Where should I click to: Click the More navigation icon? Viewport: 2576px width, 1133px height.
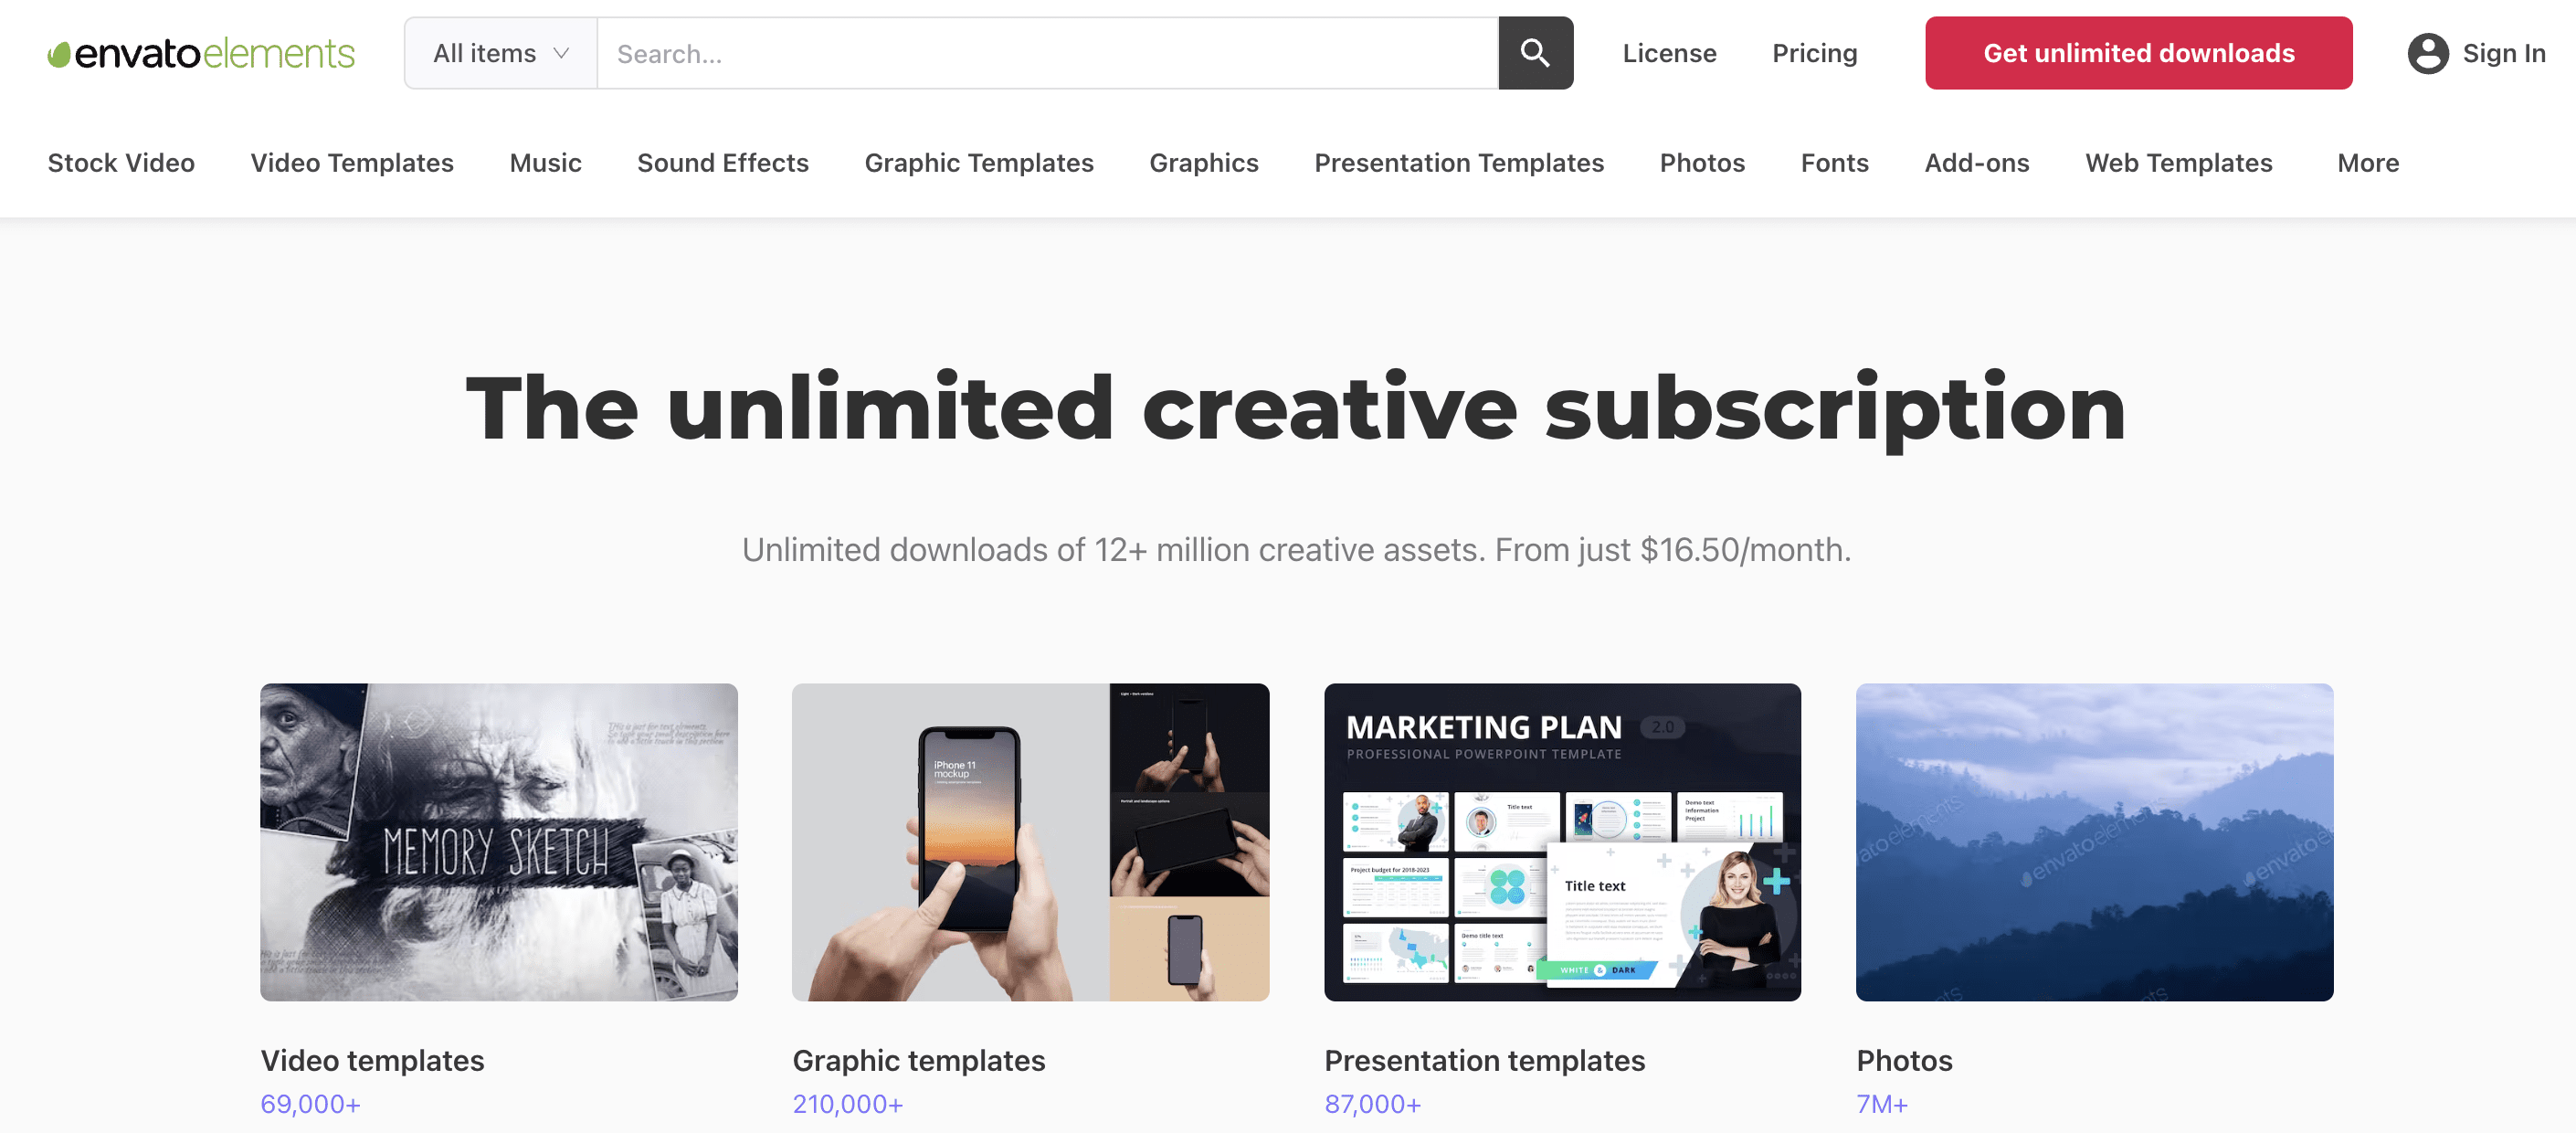[x=2369, y=161]
